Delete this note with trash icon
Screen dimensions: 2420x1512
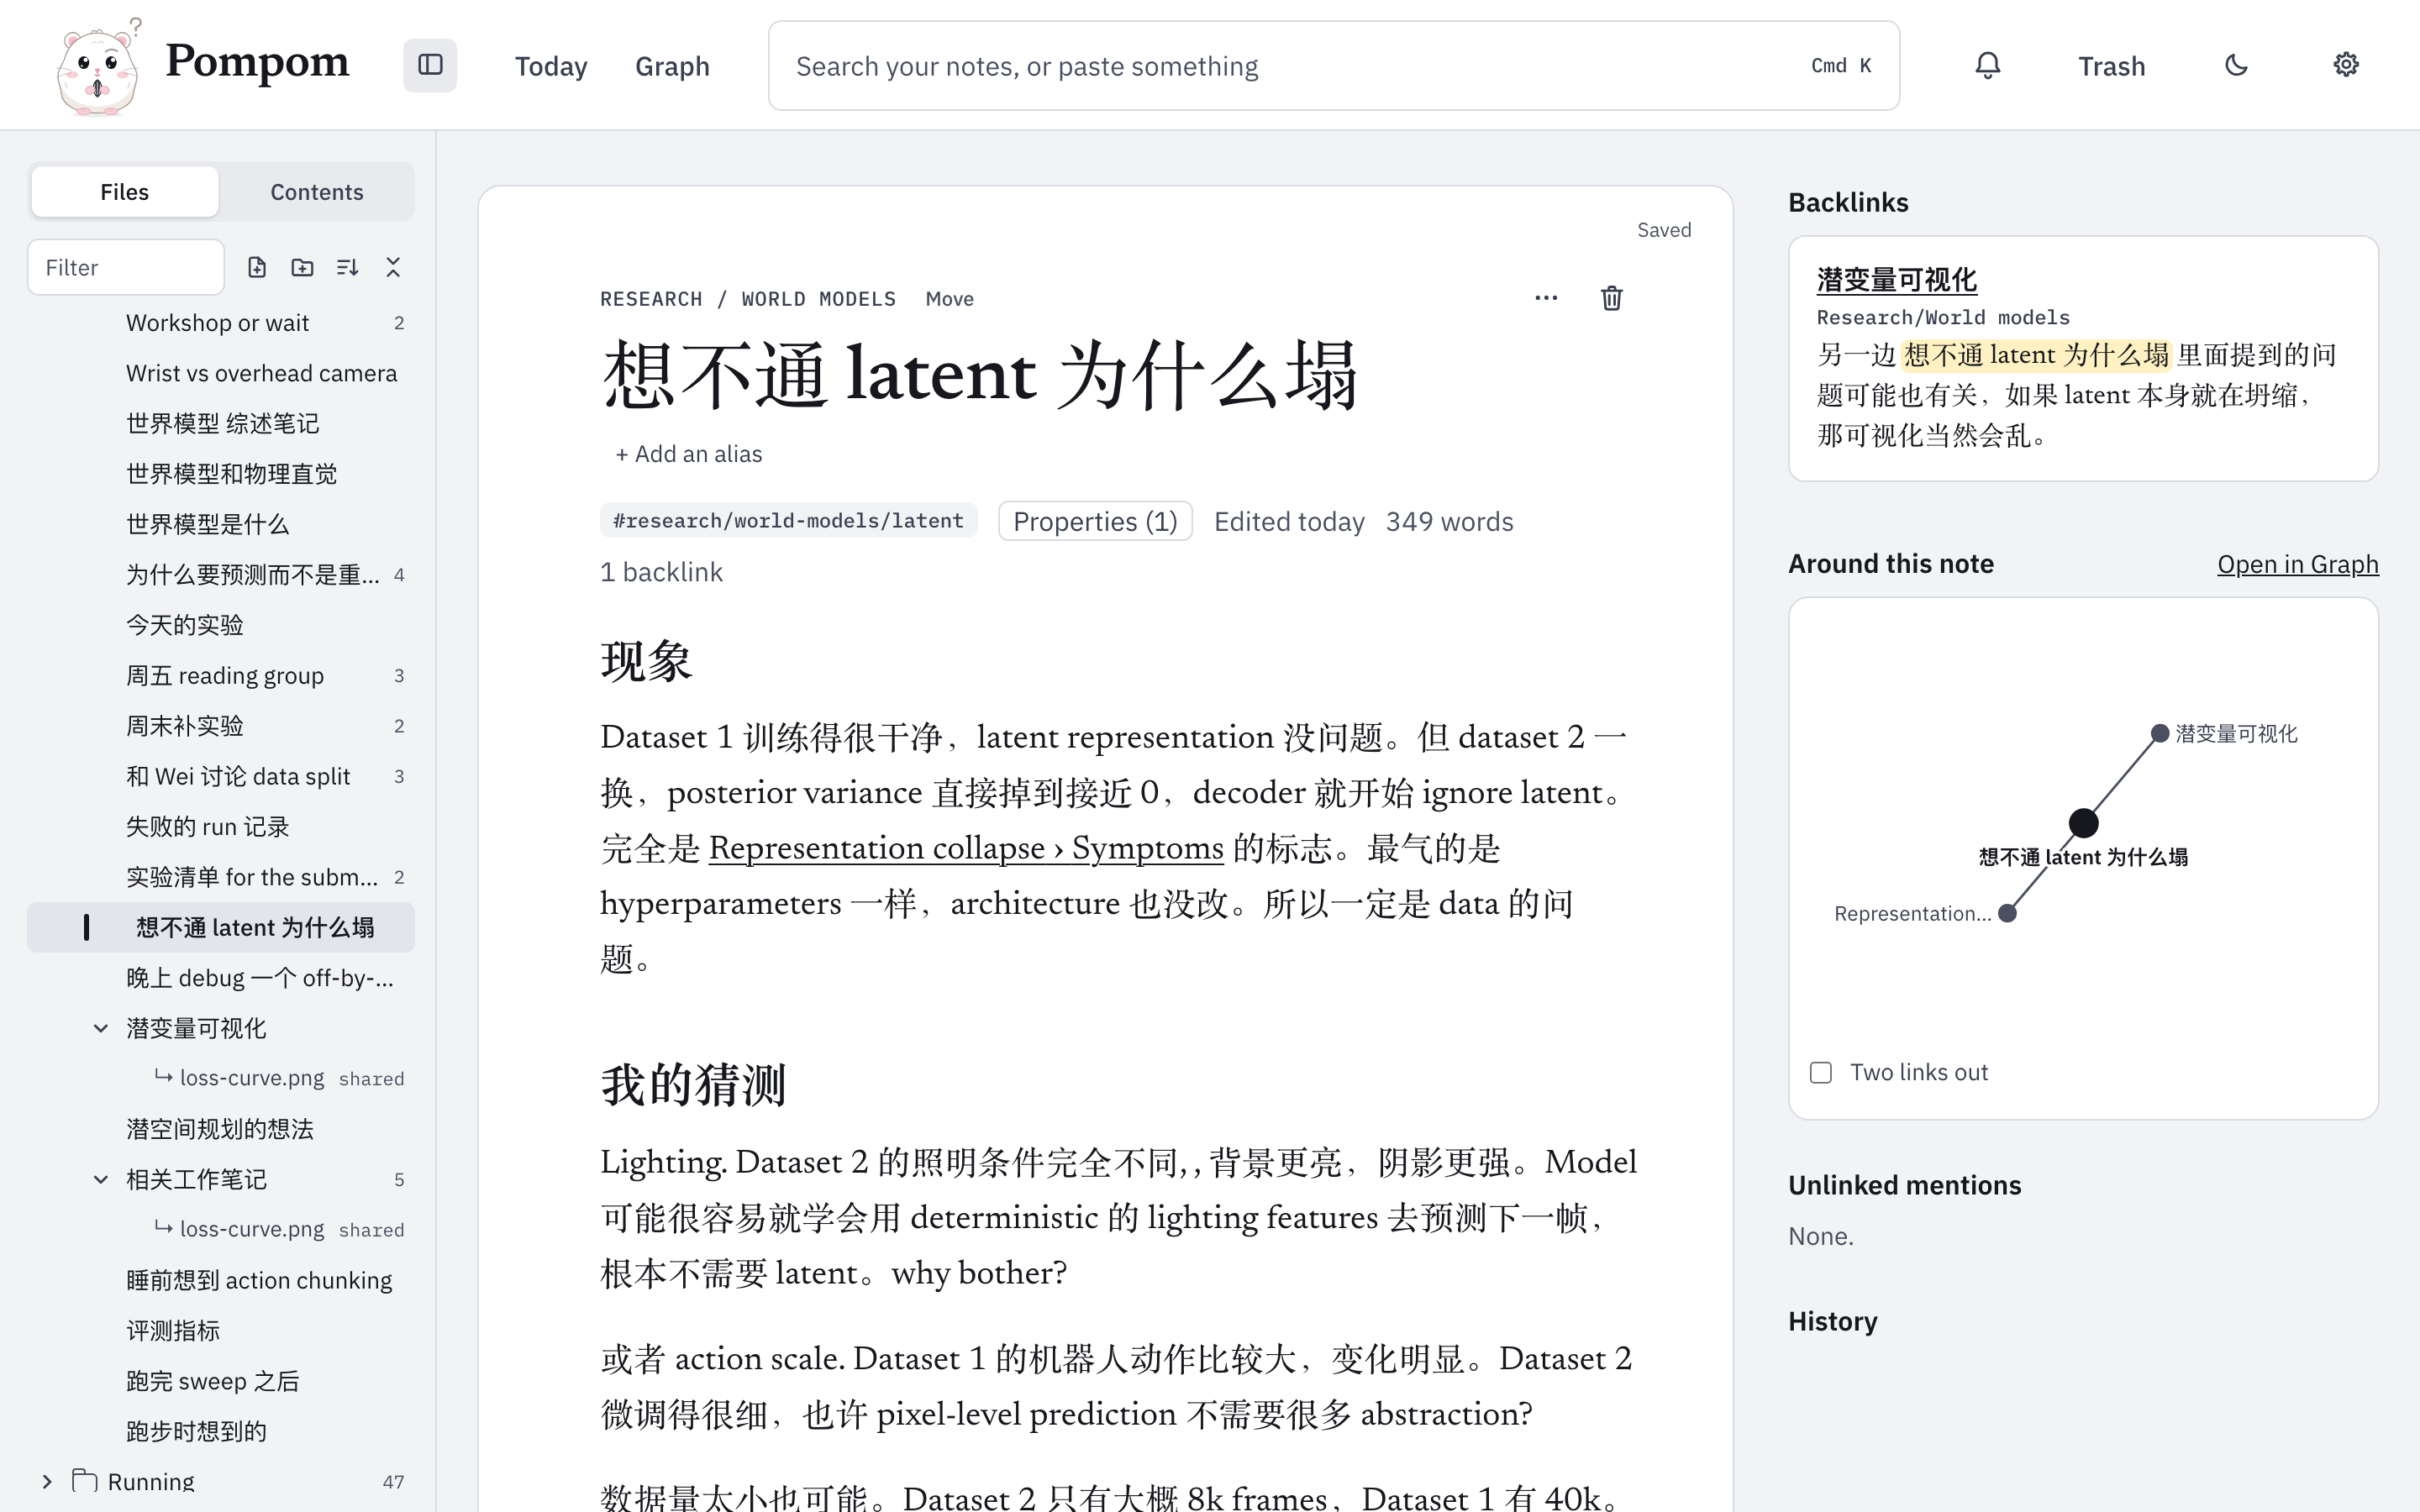[x=1612, y=298]
